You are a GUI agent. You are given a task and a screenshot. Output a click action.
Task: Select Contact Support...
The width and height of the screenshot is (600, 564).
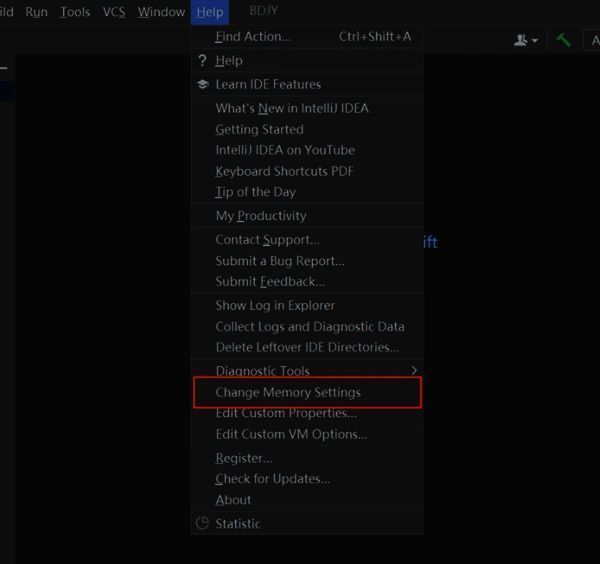pos(307,240)
